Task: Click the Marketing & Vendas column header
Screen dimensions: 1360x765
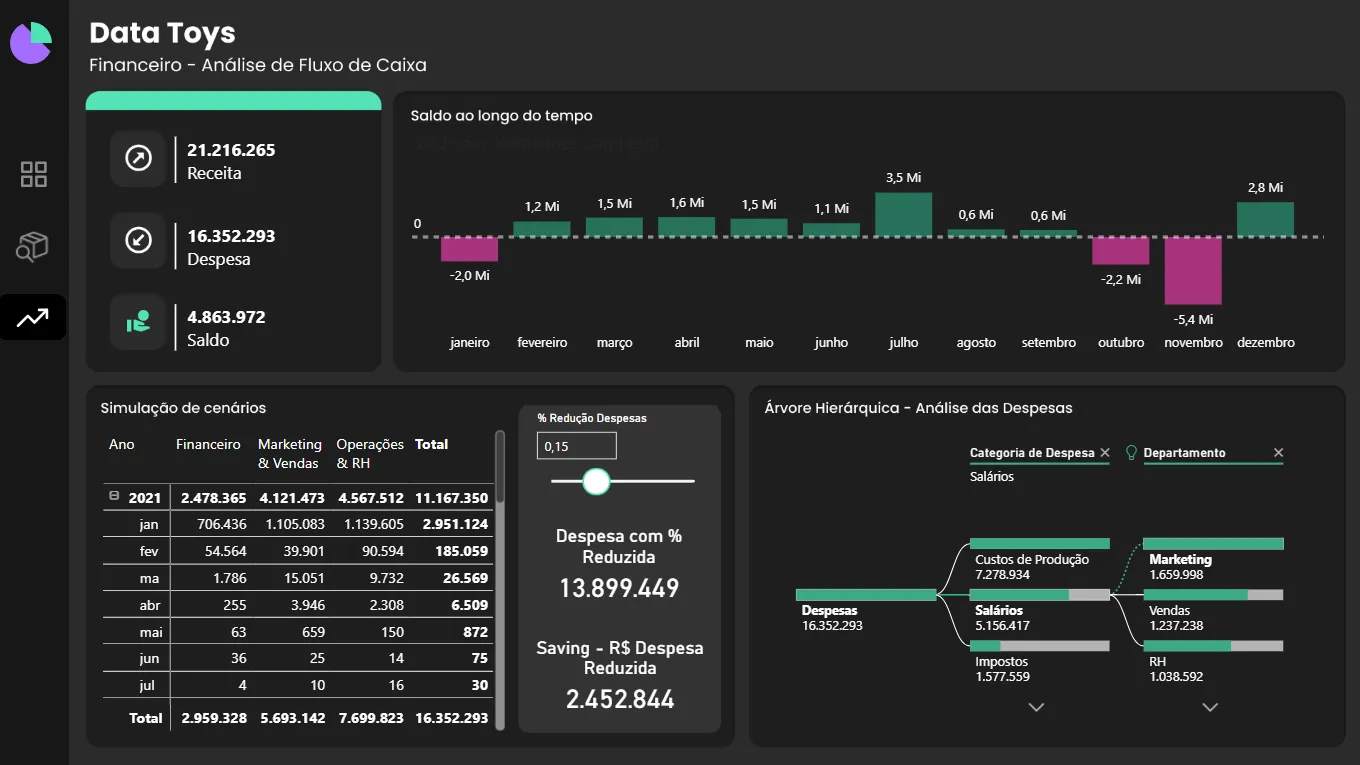Action: point(290,453)
